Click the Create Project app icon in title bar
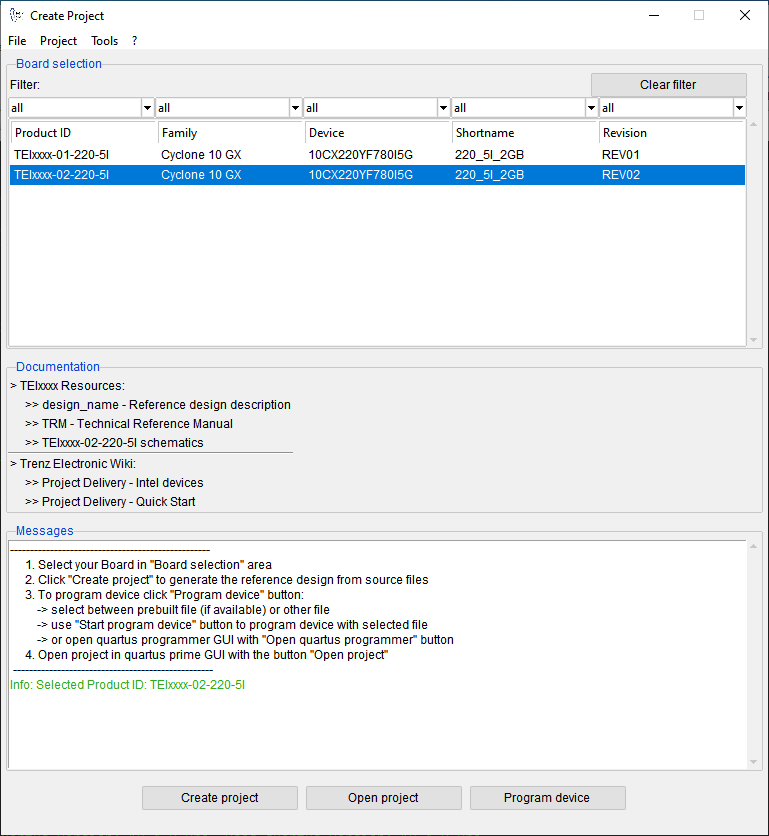The height and width of the screenshot is (836, 769). pos(17,15)
